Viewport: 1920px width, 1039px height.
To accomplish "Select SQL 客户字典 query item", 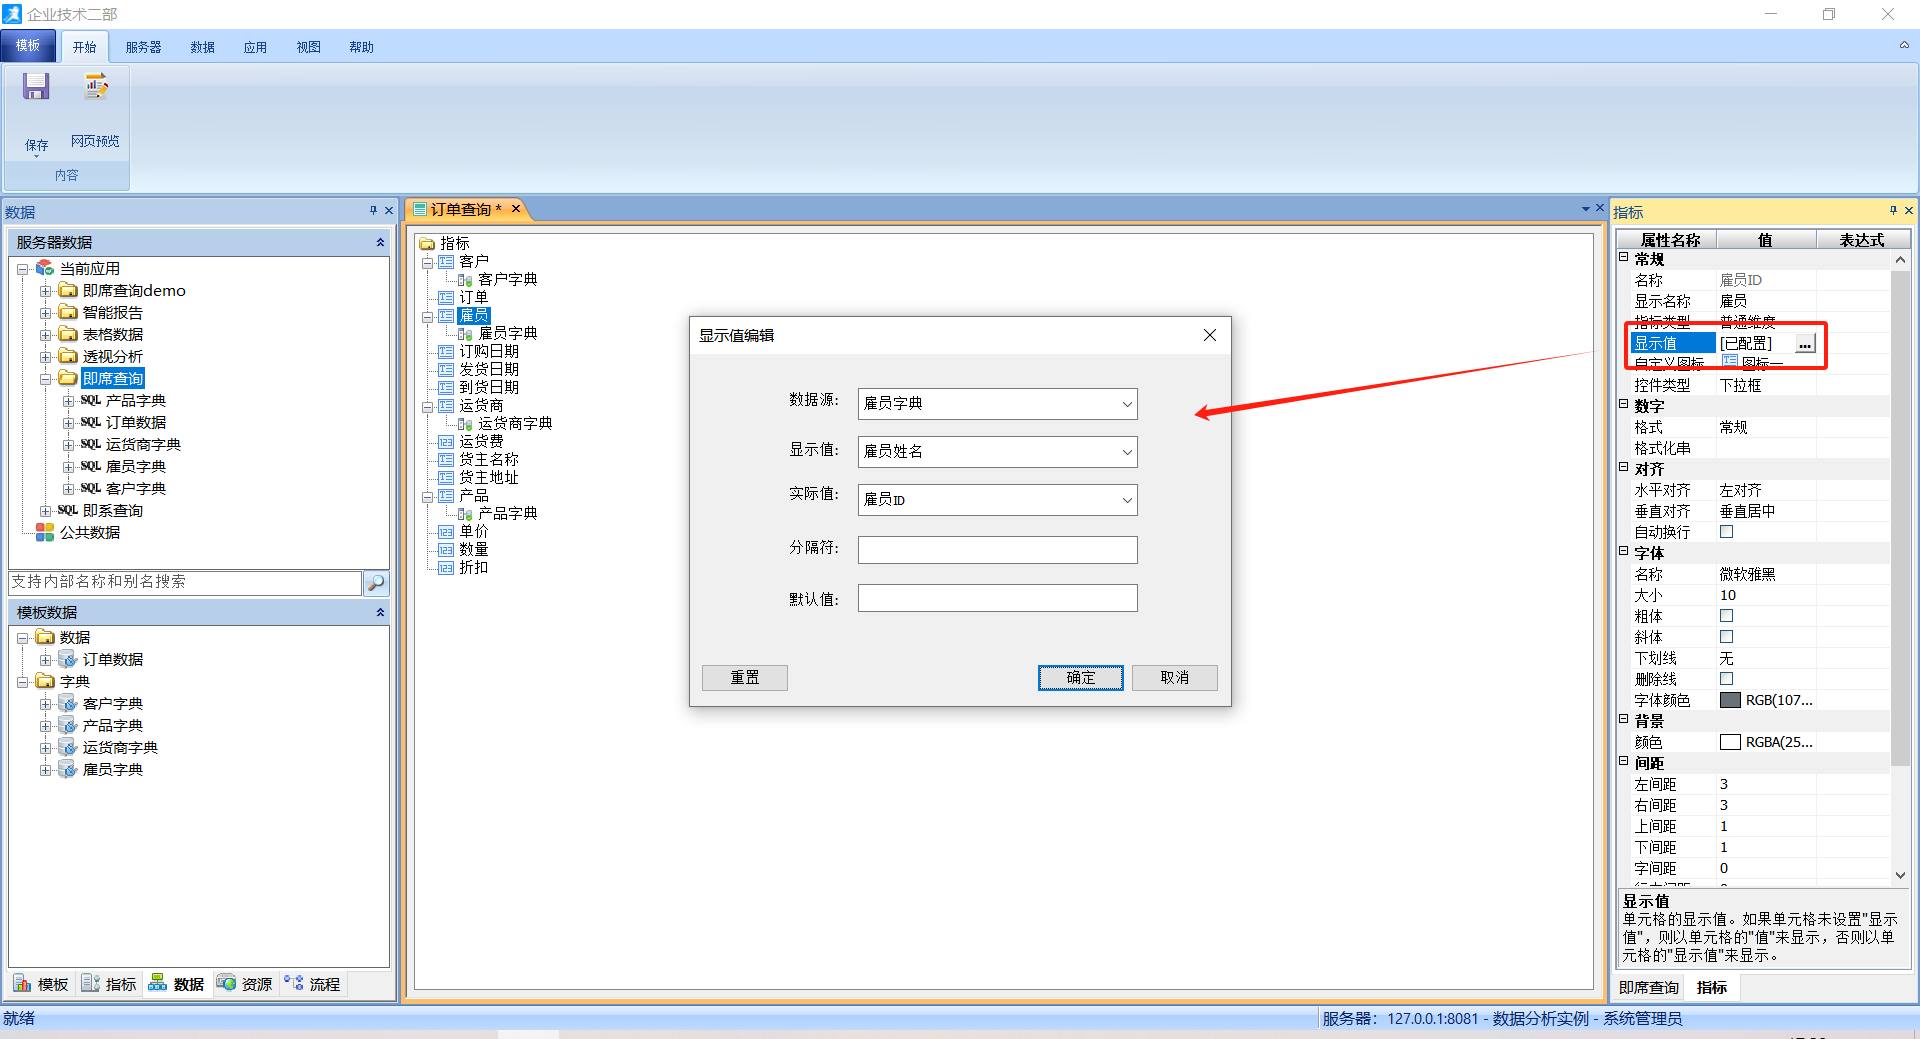I will tap(136, 489).
